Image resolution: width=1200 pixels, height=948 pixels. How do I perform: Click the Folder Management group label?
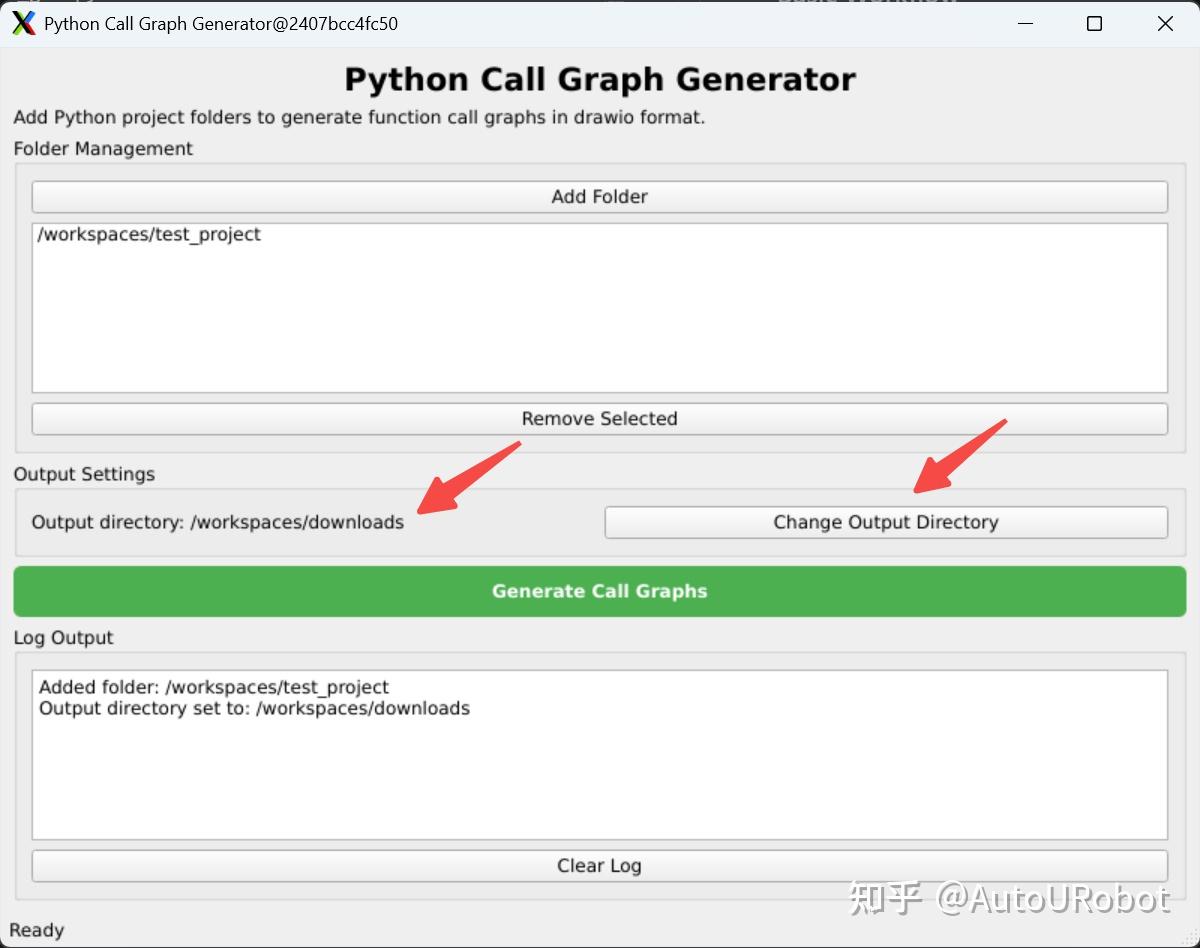pos(103,149)
